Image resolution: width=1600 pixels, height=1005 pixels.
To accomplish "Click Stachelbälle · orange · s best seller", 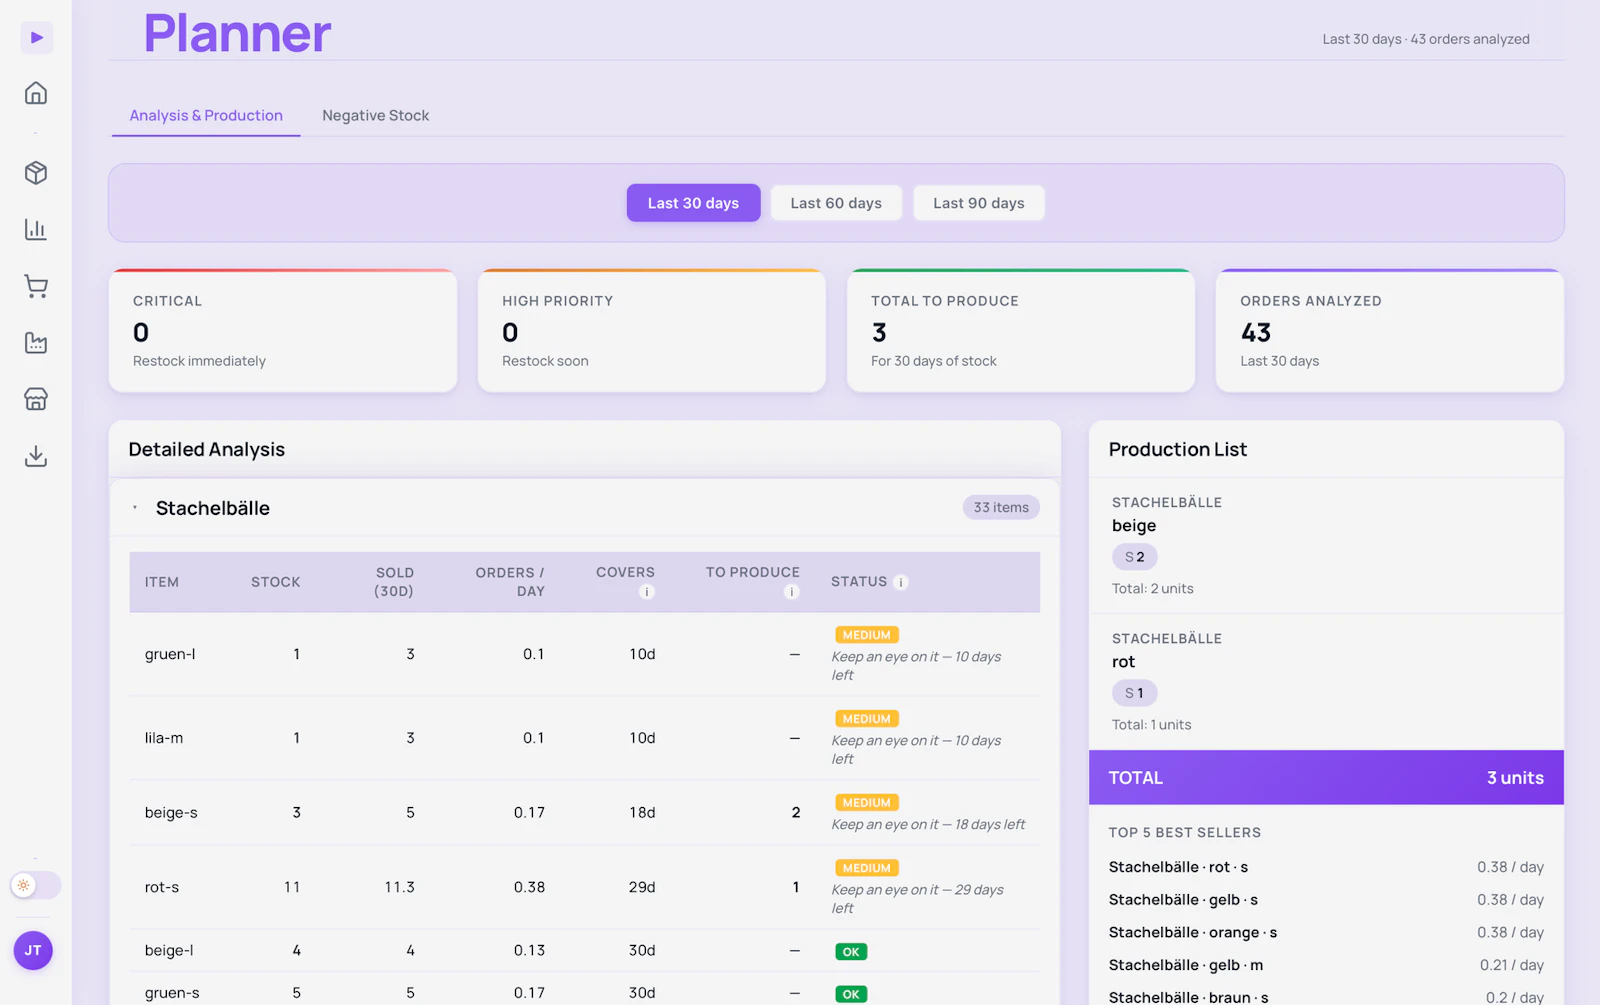I will tap(1326, 932).
